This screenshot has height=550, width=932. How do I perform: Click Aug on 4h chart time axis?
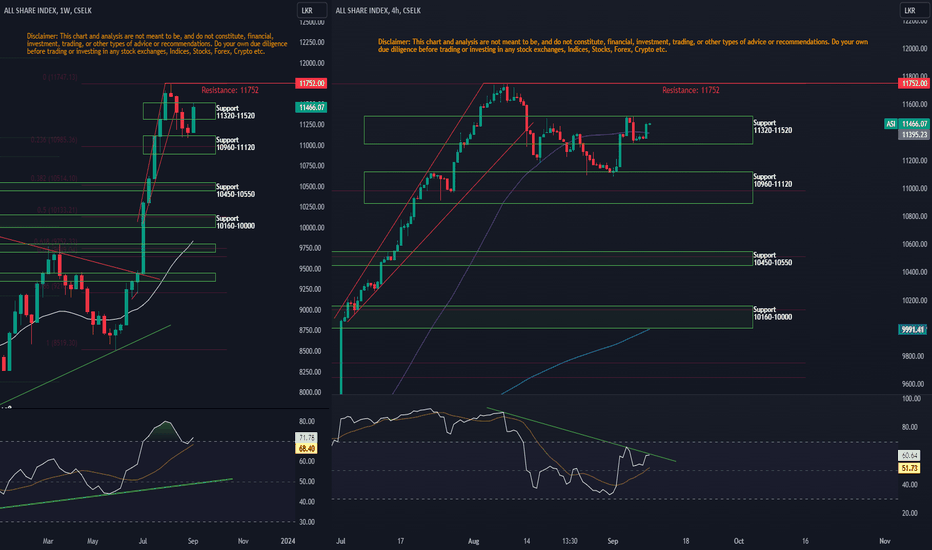[473, 541]
